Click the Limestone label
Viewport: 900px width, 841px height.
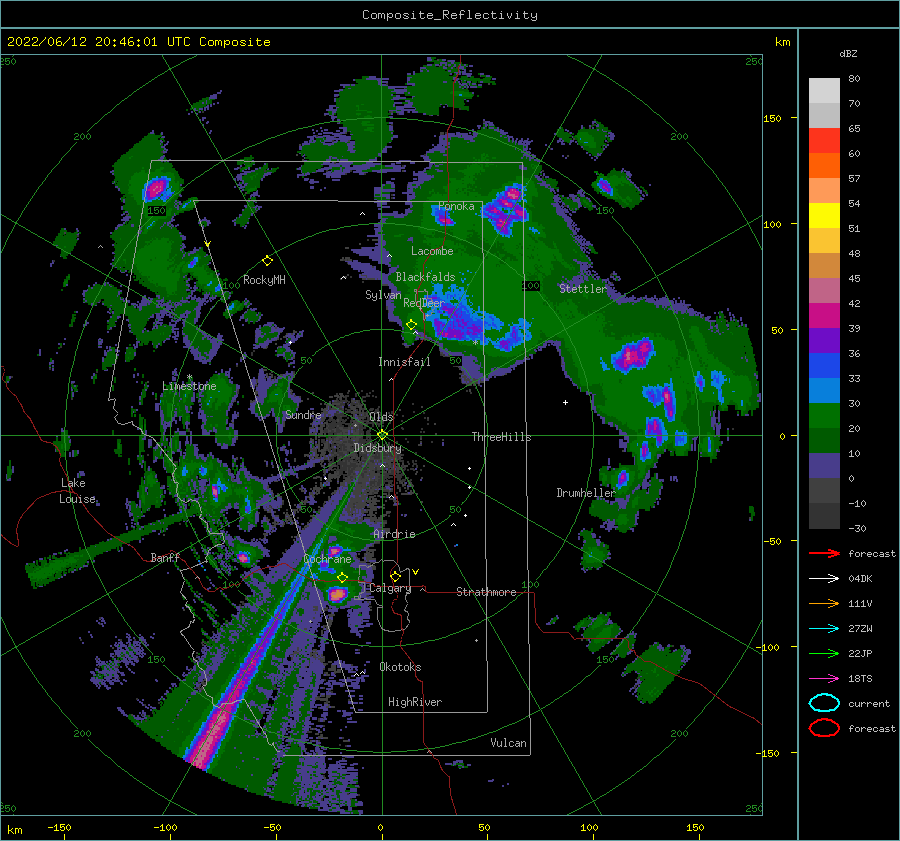point(189,386)
